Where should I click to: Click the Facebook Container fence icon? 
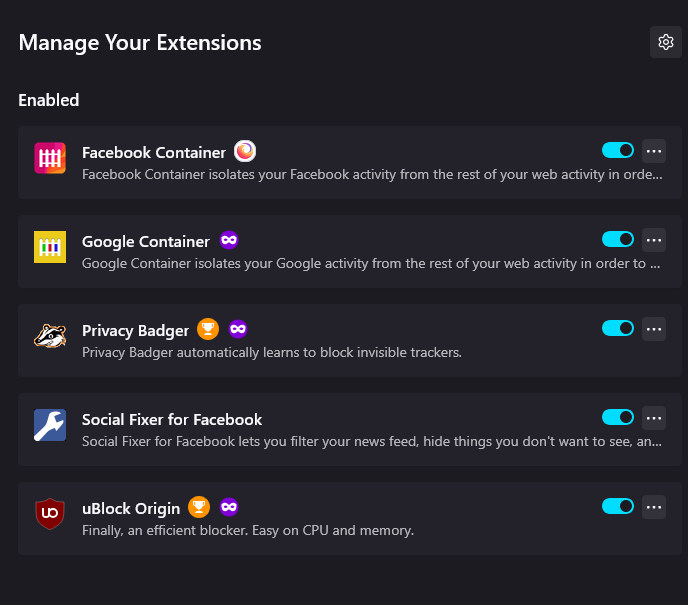click(50, 158)
